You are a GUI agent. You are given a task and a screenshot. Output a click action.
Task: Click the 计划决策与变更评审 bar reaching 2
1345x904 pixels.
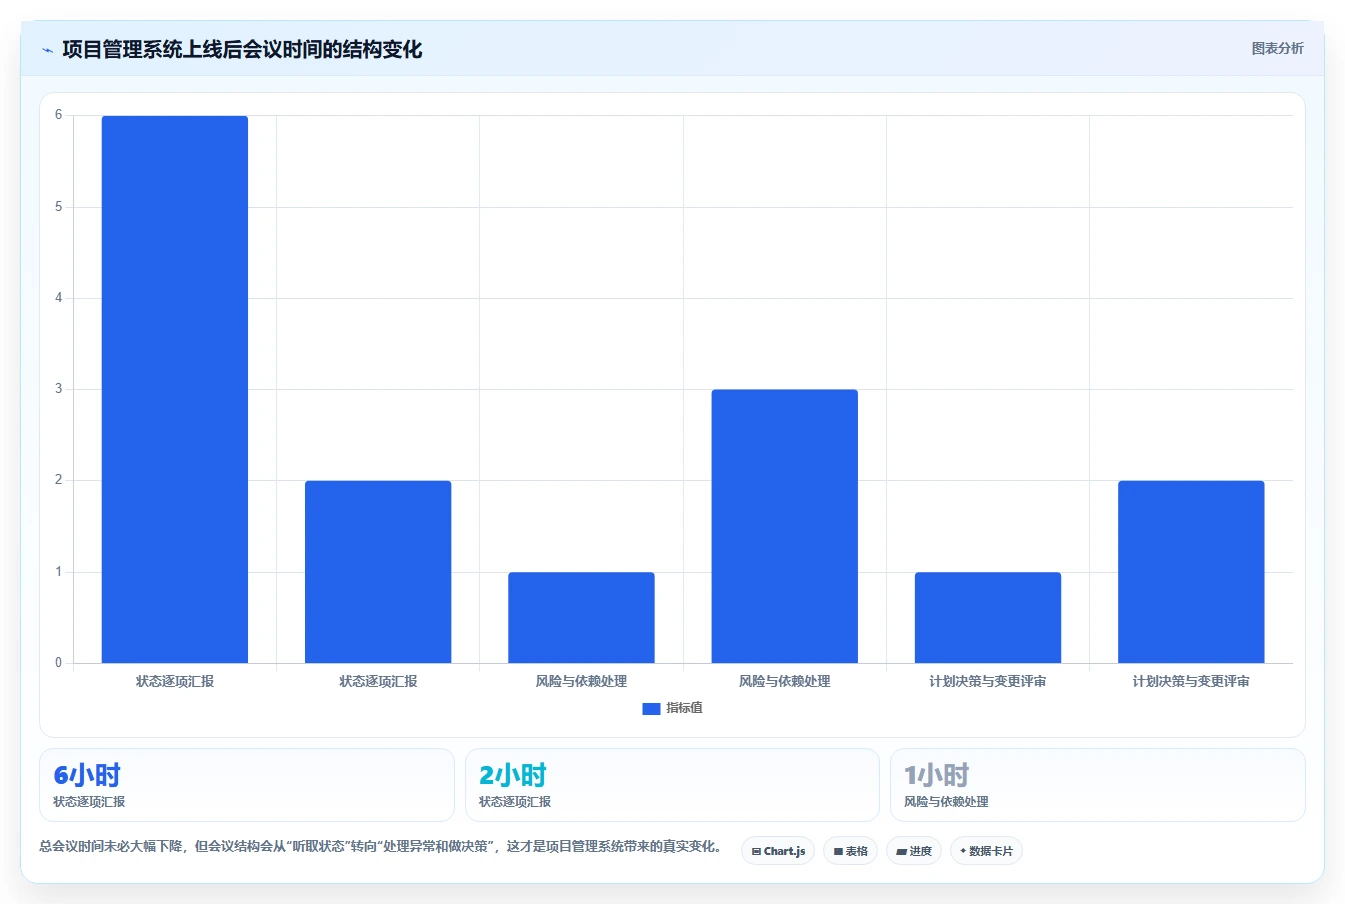pyautogui.click(x=1191, y=572)
